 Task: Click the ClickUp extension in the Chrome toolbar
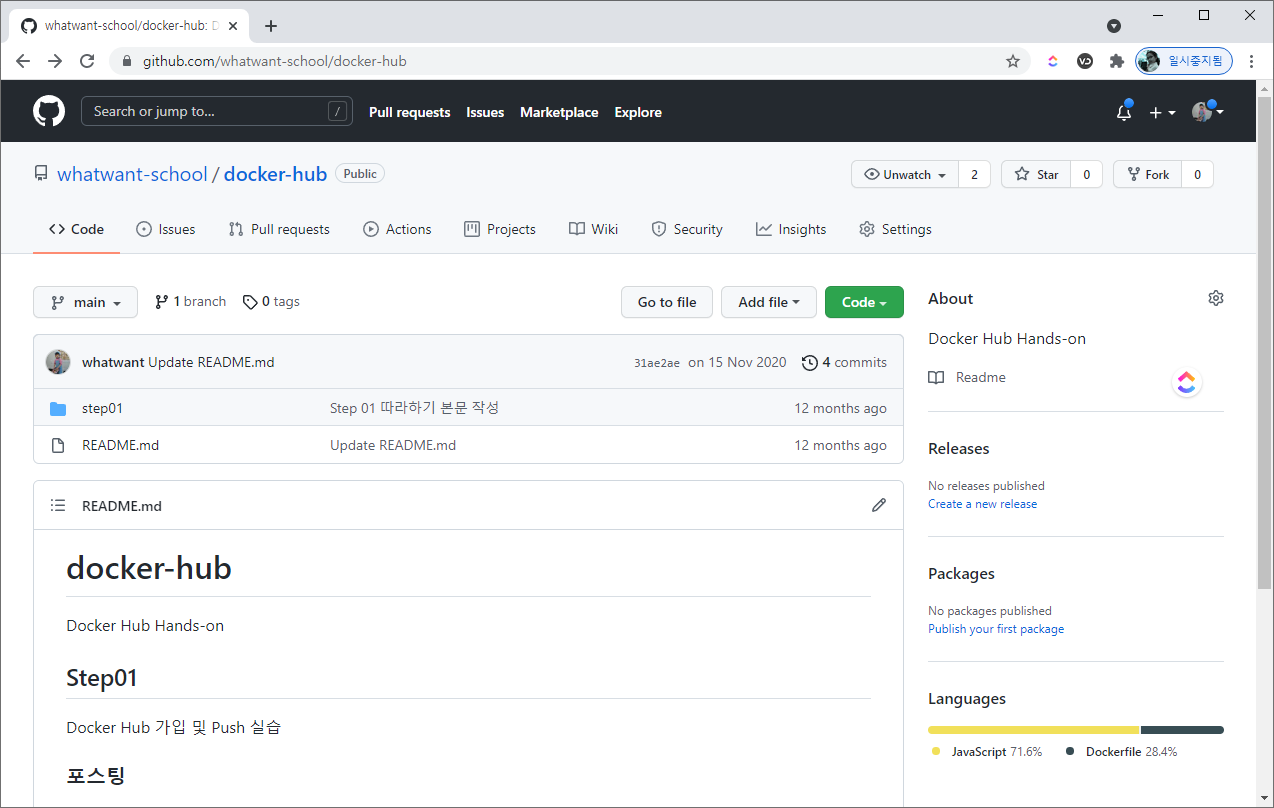tap(1053, 61)
